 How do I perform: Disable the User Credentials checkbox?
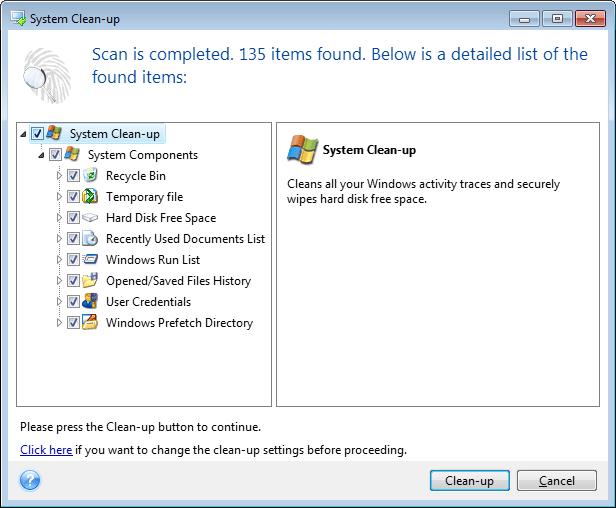73,302
